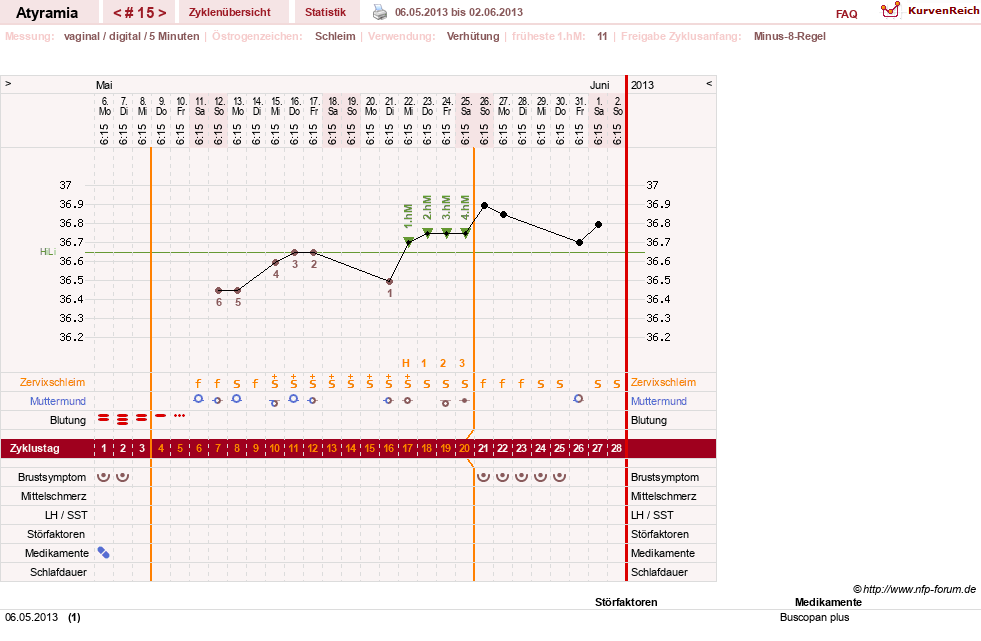
Task: Click the Brustsymptom icon on cycle day 23
Action: pos(521,477)
